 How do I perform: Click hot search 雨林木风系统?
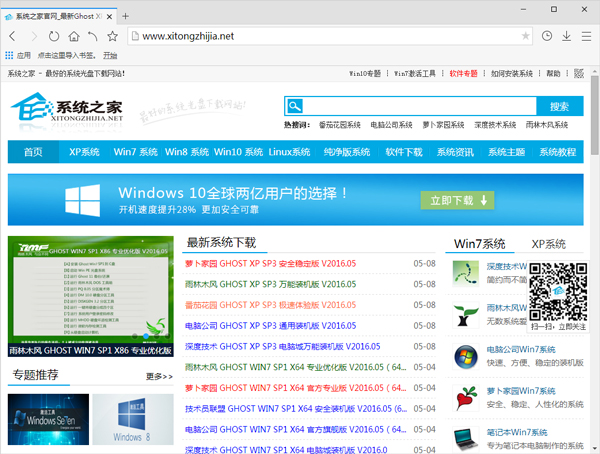point(547,125)
